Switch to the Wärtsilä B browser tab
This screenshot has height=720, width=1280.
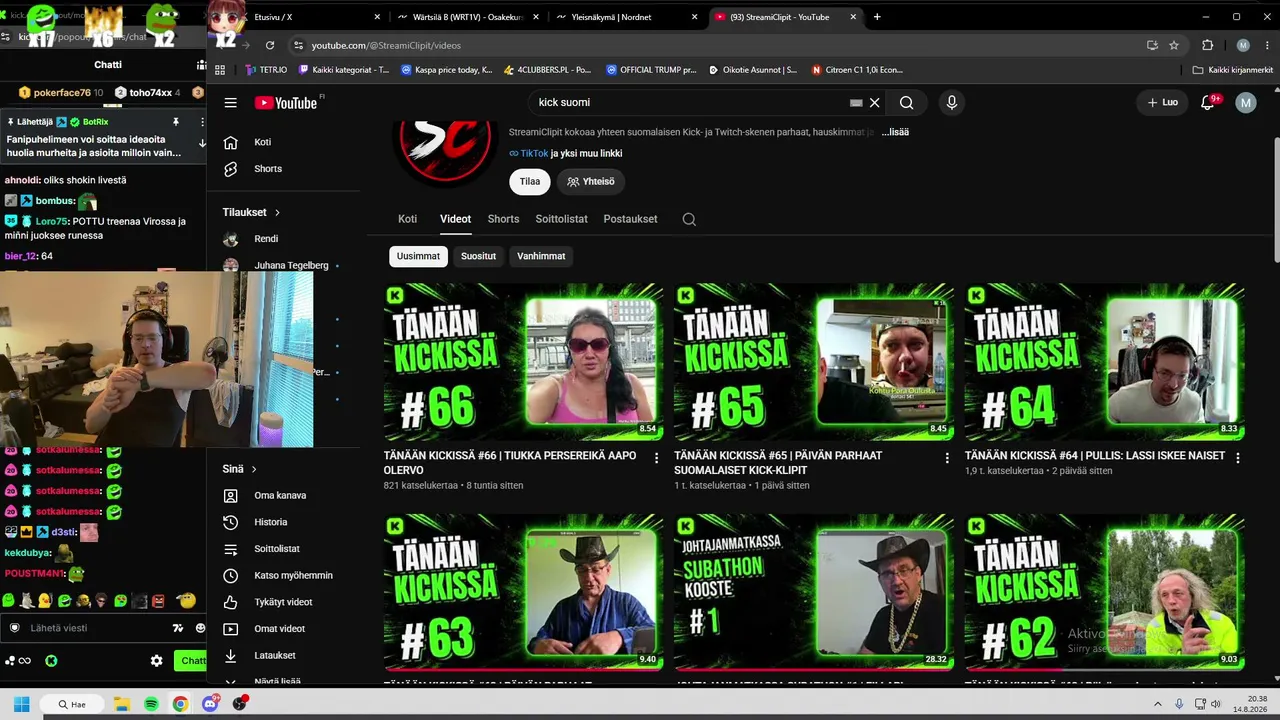pos(468,17)
